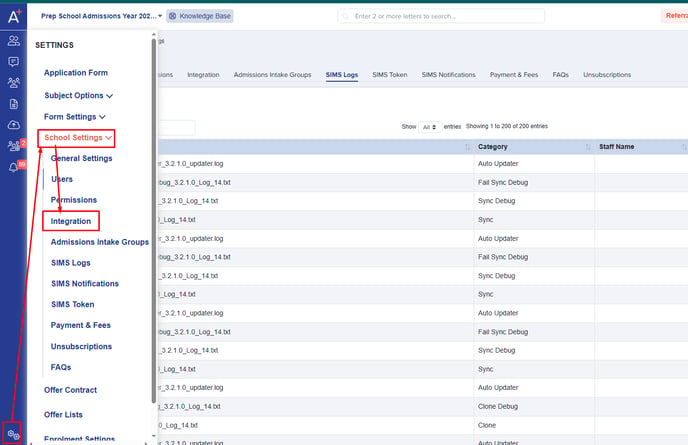Expand Subject Options in settings menu
The image size is (688, 445).
(78, 96)
